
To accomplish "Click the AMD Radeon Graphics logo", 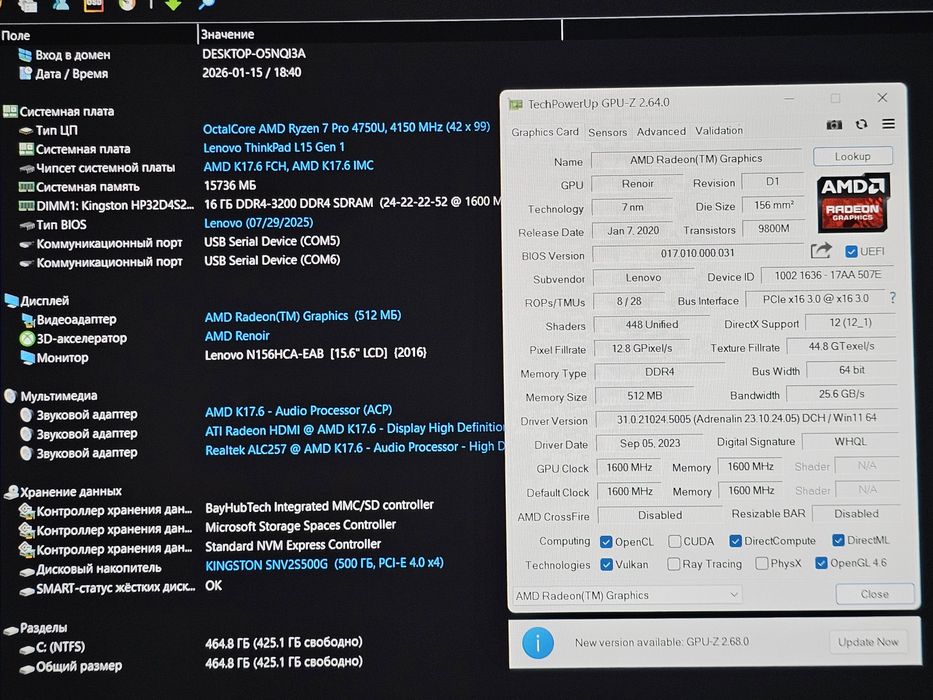I will click(853, 202).
